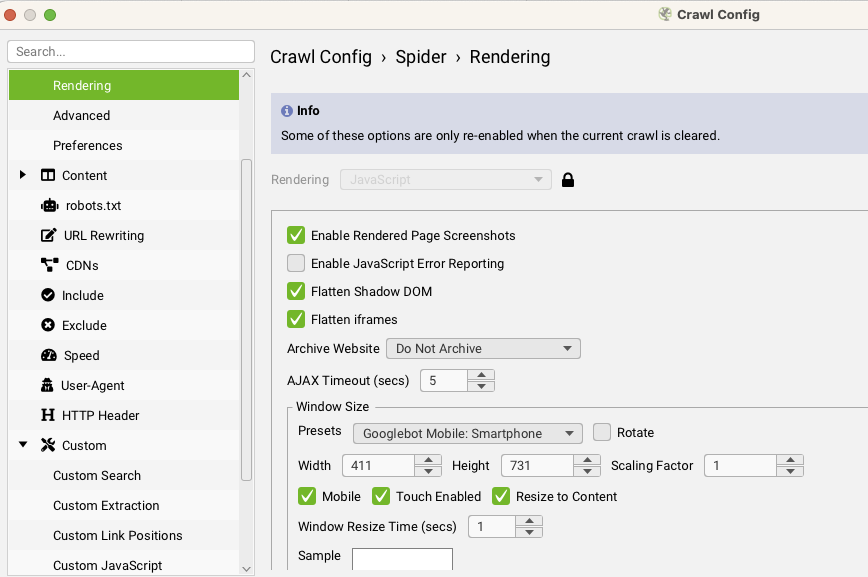Click the User-Agent spy icon
Screen dimensions: 868x577
click(48, 386)
